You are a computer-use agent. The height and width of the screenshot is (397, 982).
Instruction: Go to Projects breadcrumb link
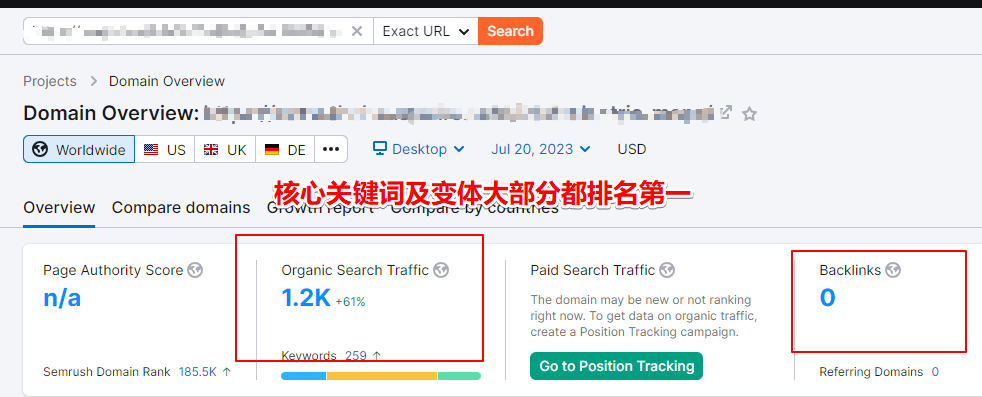click(x=49, y=81)
